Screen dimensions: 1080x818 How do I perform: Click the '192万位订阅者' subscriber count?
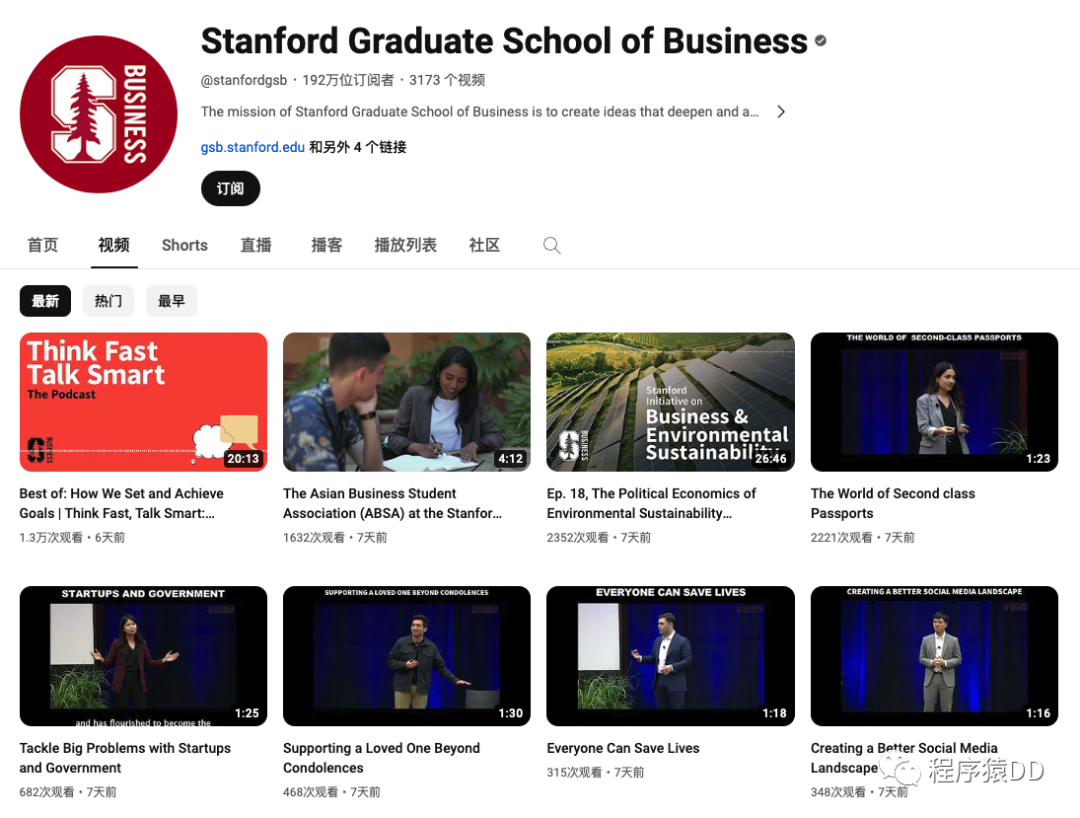pyautogui.click(x=348, y=80)
